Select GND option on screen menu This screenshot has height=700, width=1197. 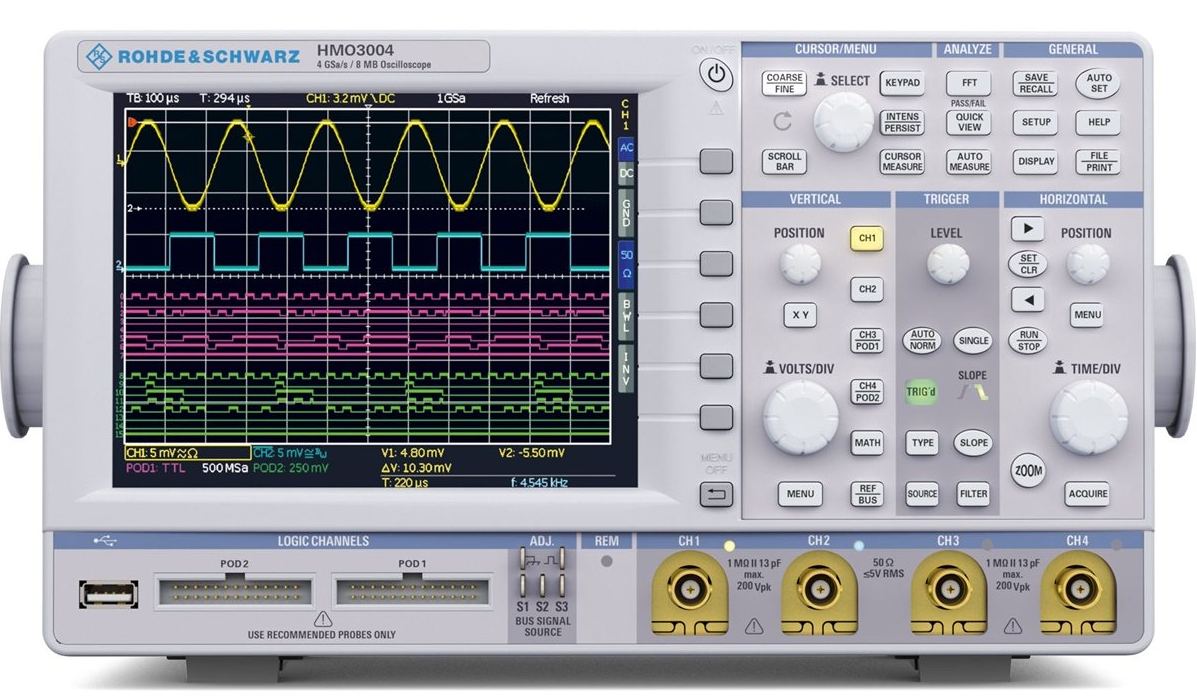[626, 213]
